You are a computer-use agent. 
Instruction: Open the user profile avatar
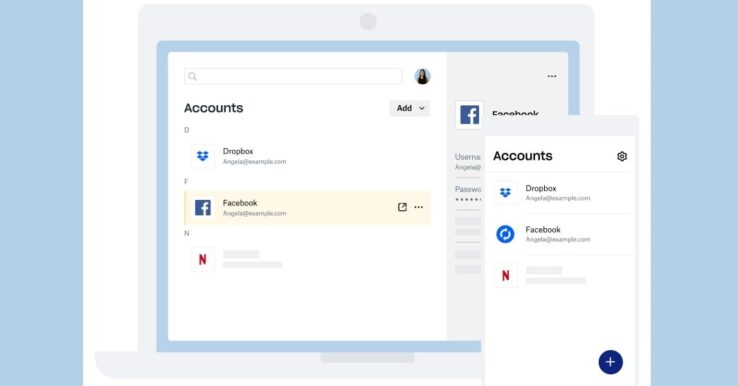(x=422, y=76)
